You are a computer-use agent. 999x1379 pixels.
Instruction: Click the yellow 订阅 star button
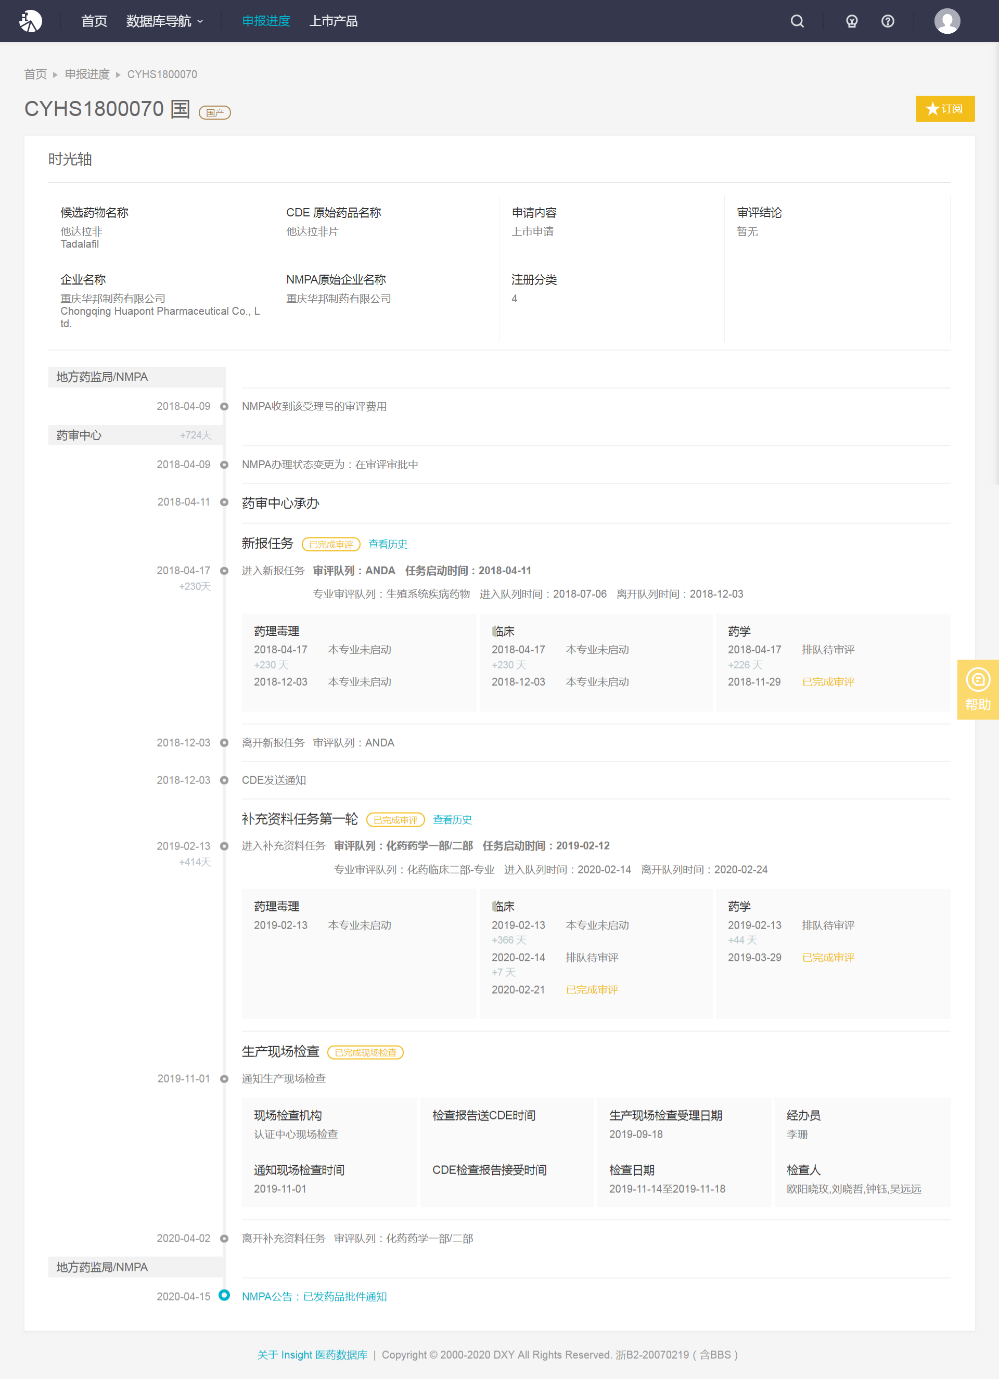tap(945, 109)
